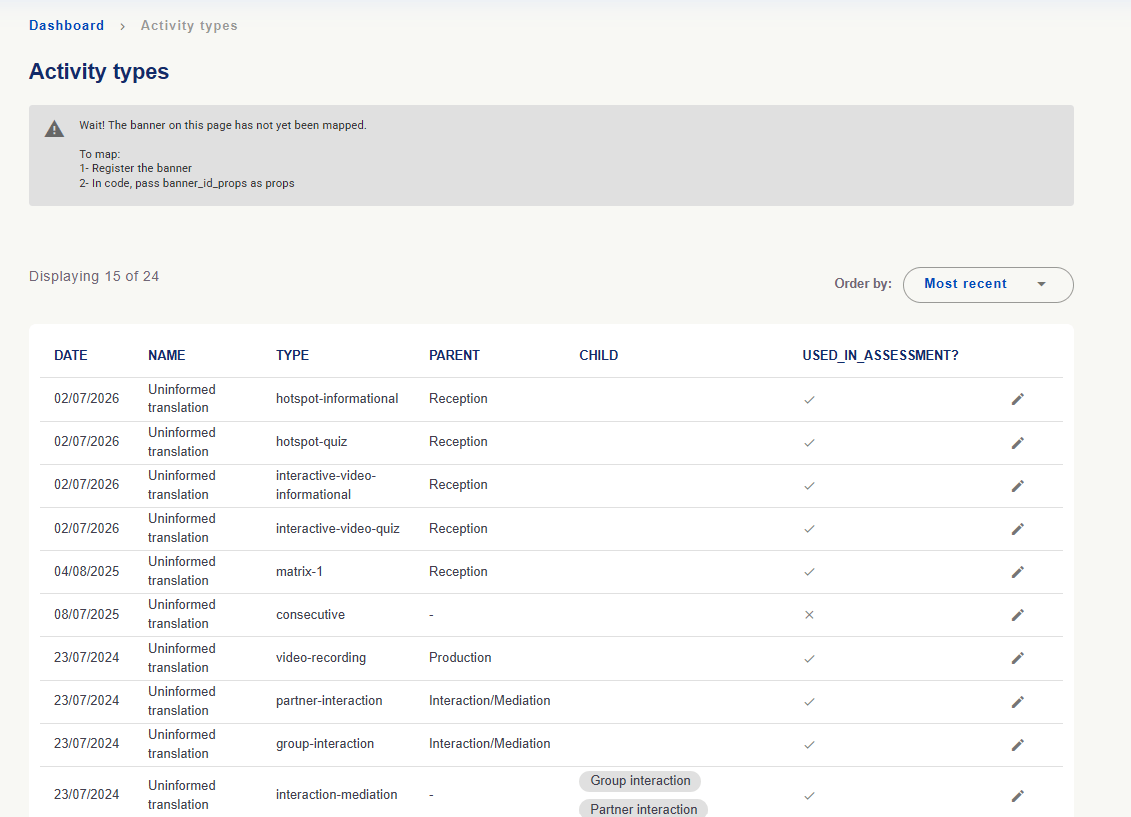Edit the interactive-video-quiz activity type

(1018, 529)
